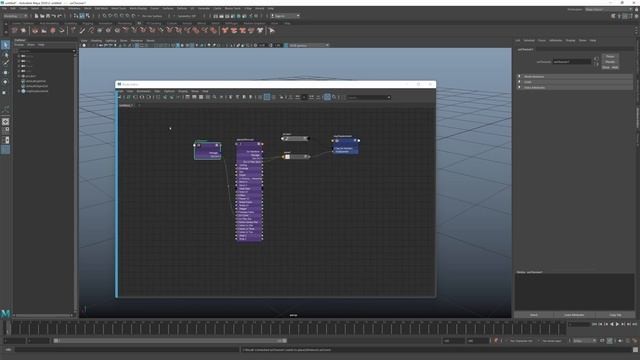
Task: Activate the Paint Selection tool
Action: 5,63
